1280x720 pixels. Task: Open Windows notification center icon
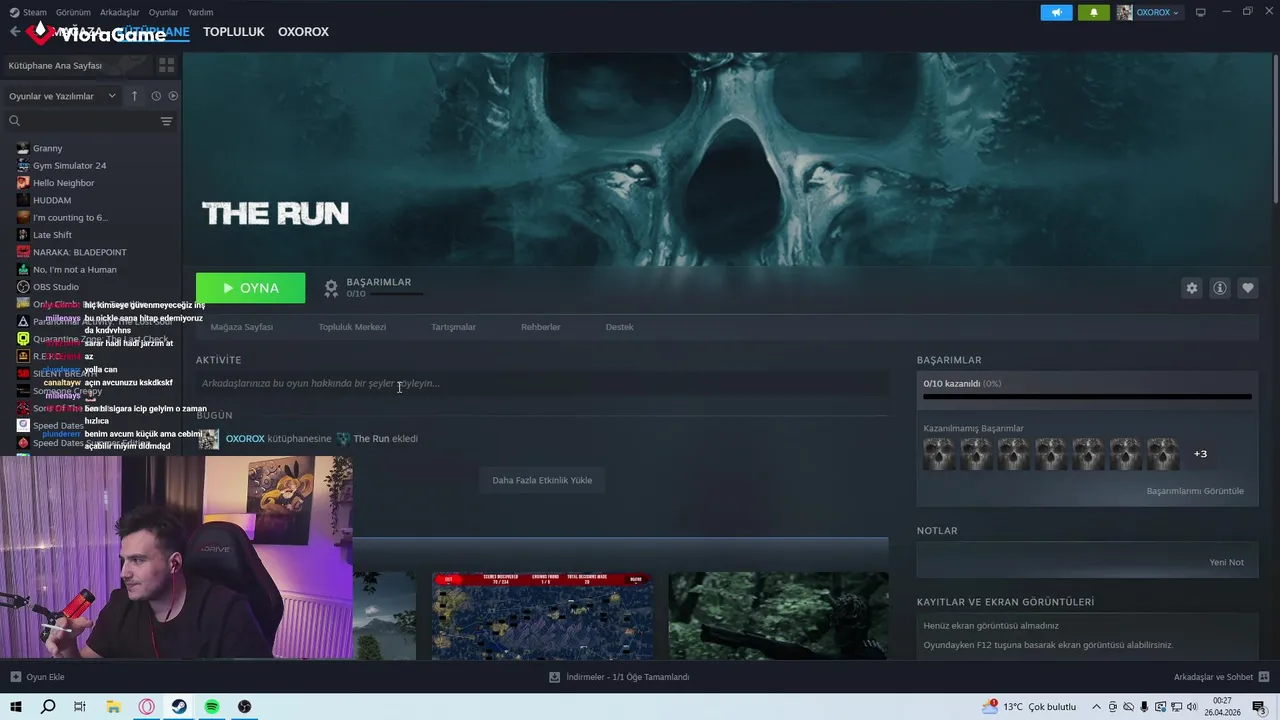pos(1262,707)
